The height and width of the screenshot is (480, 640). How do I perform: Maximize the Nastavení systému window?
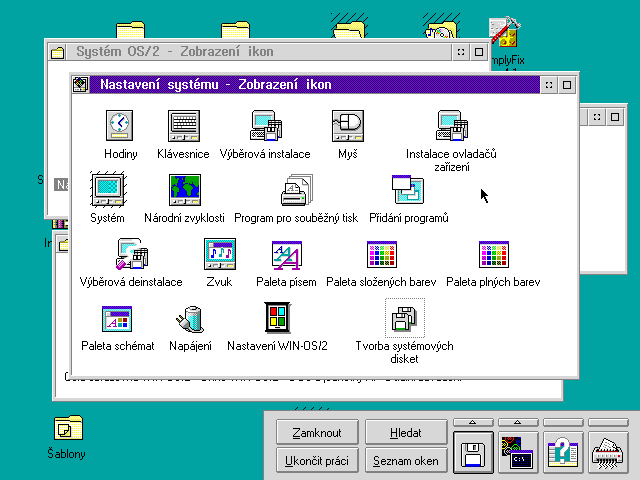567,85
